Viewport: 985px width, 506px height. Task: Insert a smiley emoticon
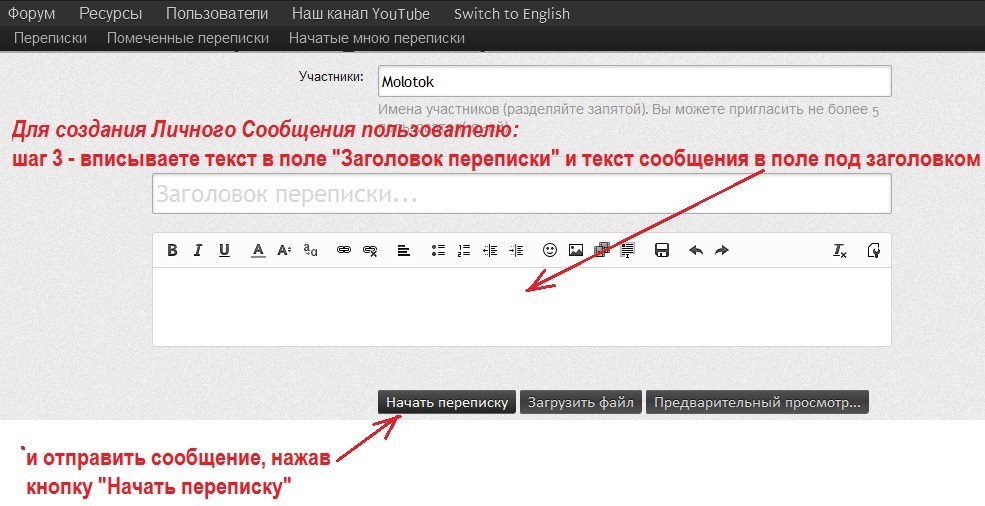point(549,251)
